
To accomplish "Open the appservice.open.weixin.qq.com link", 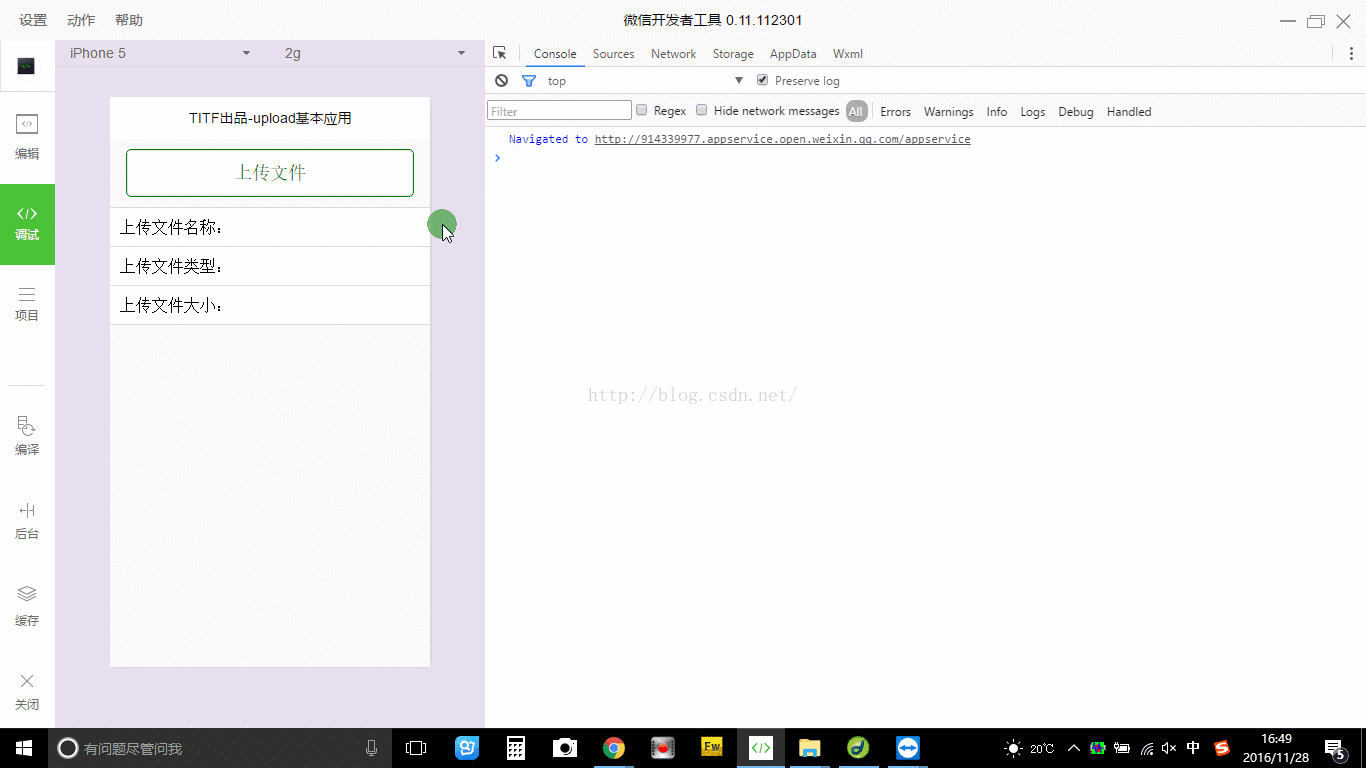I will tap(783, 139).
